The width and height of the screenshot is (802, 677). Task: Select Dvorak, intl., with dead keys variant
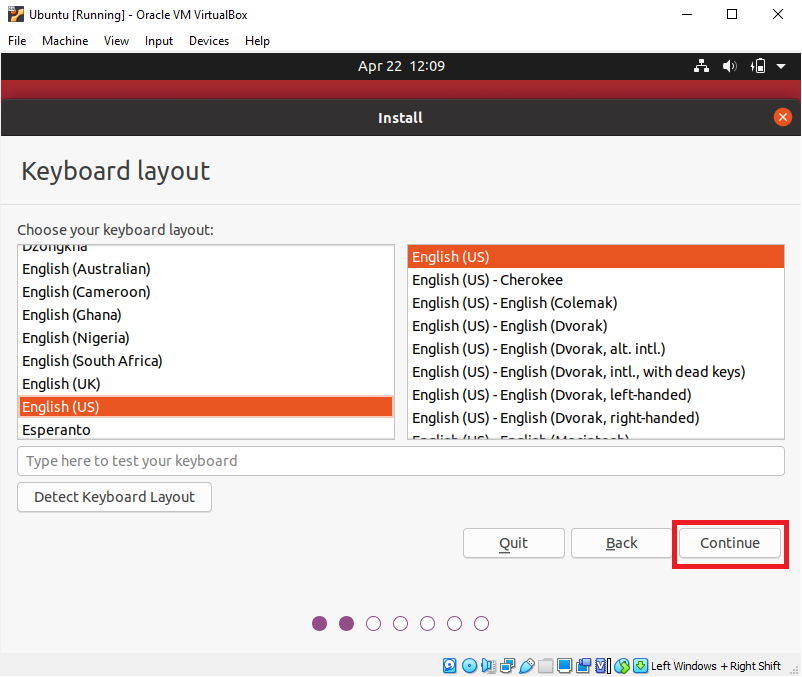click(x=596, y=372)
